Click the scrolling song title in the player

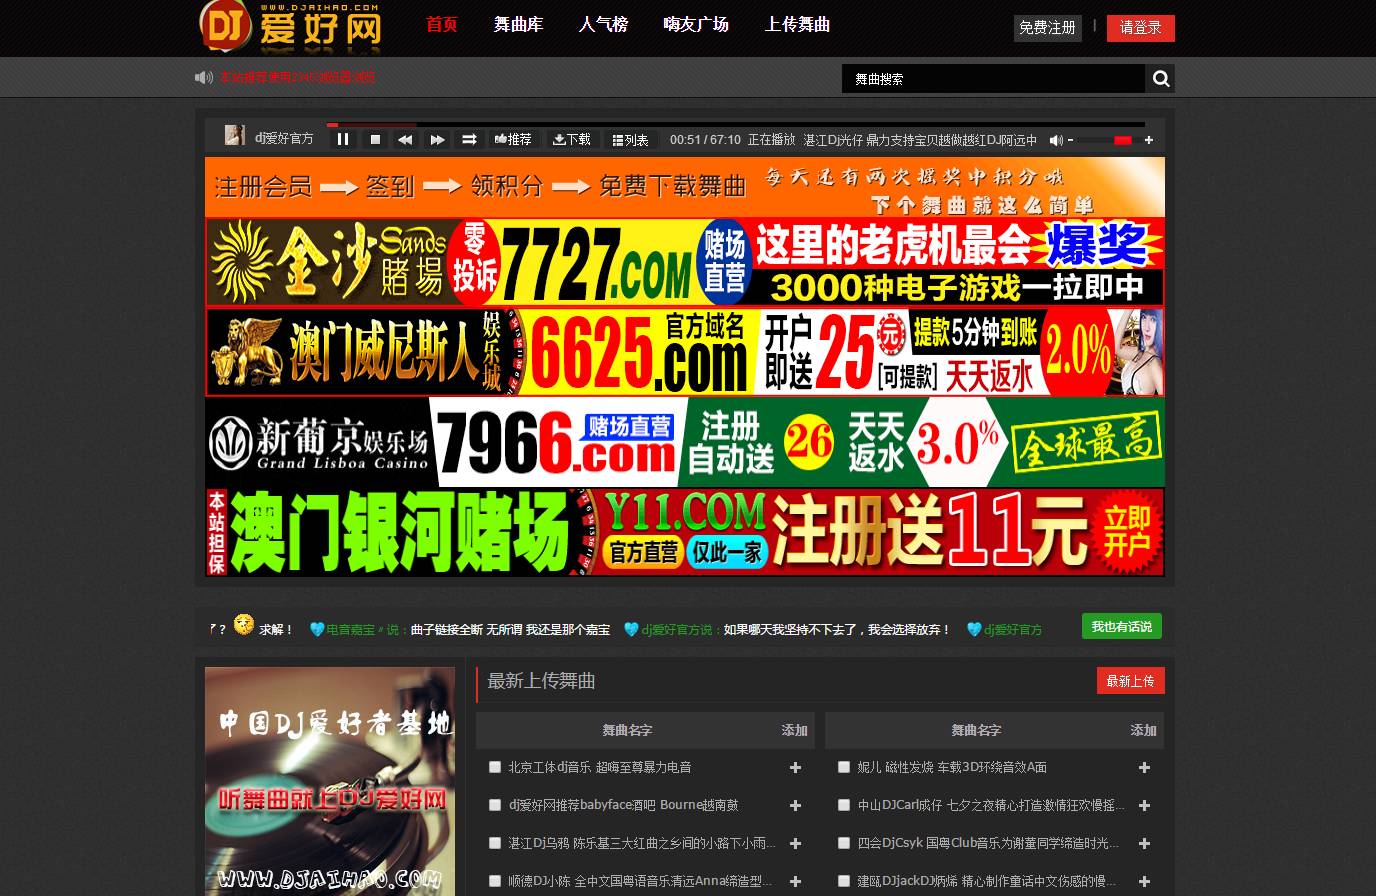pos(920,140)
